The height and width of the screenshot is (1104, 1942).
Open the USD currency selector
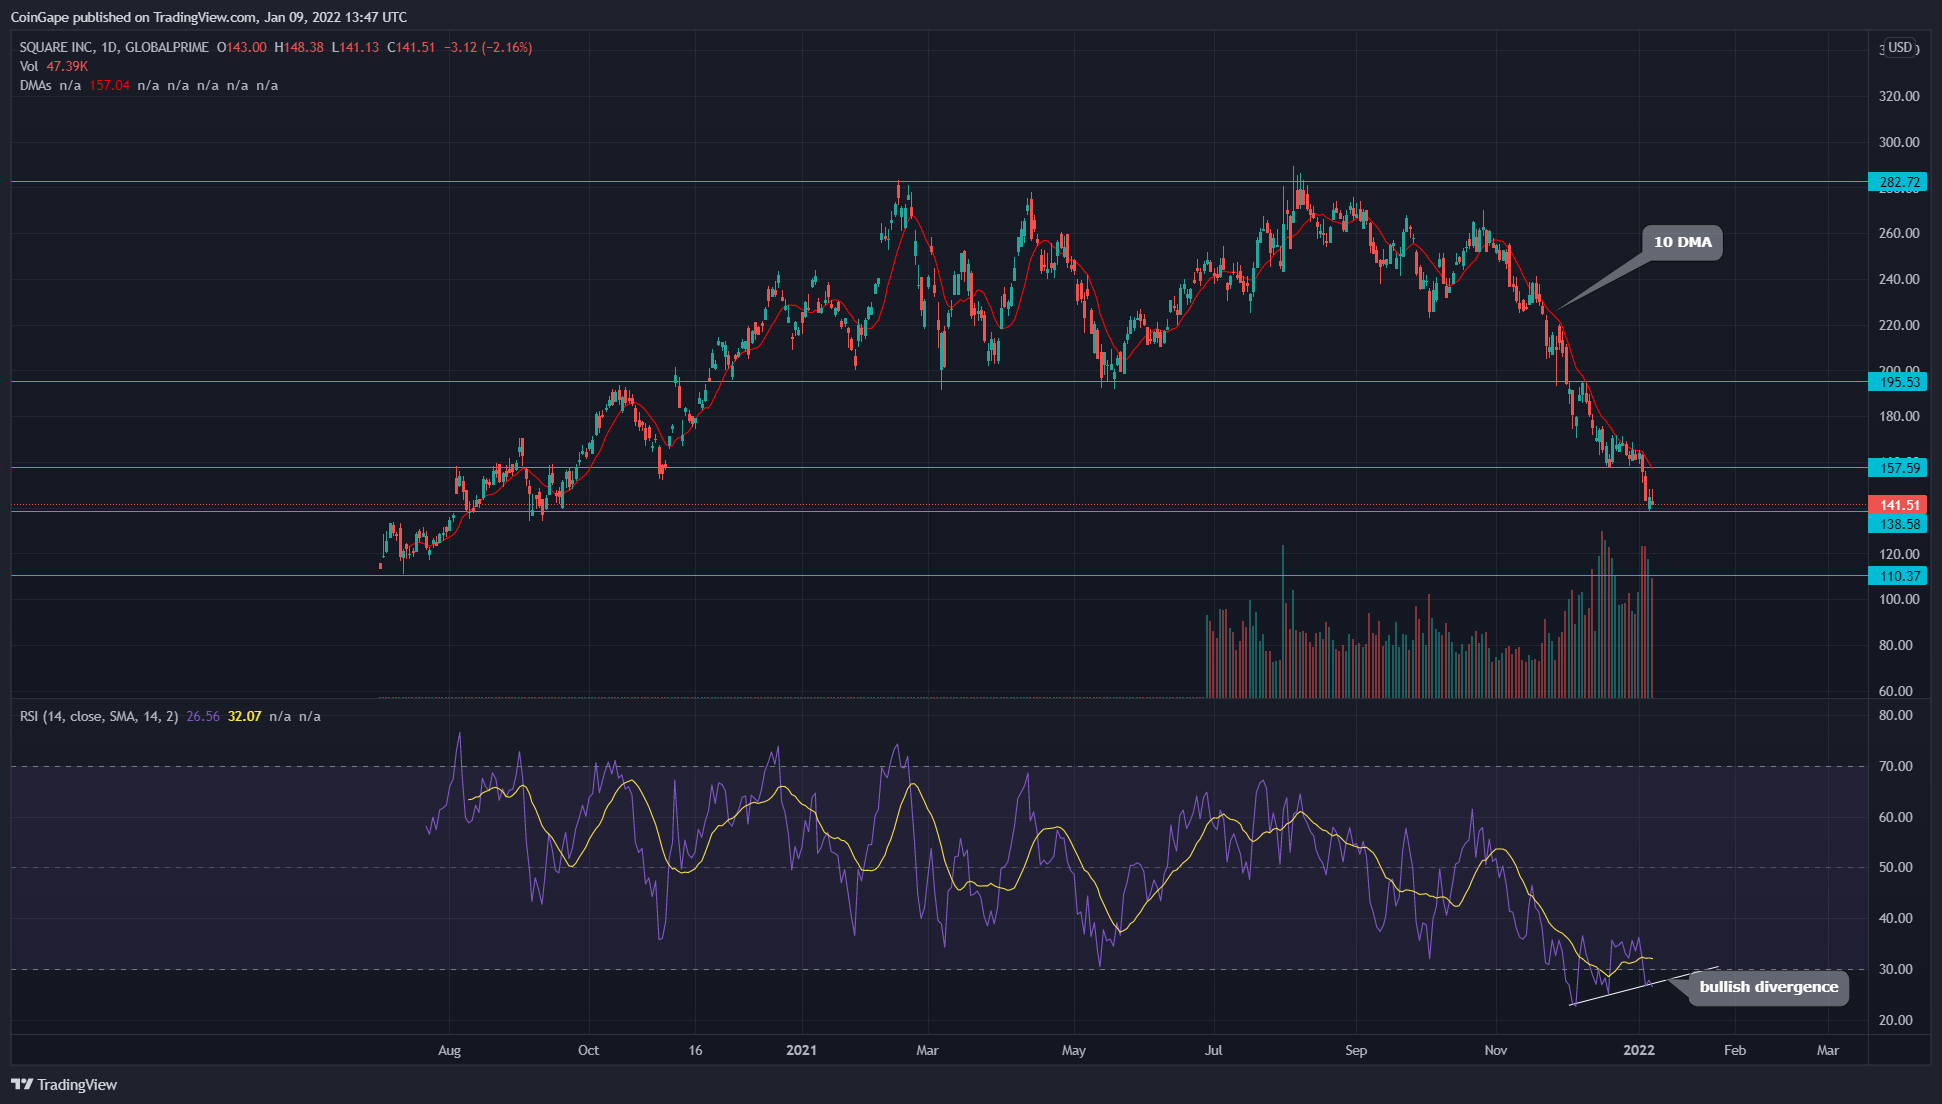[x=1899, y=48]
